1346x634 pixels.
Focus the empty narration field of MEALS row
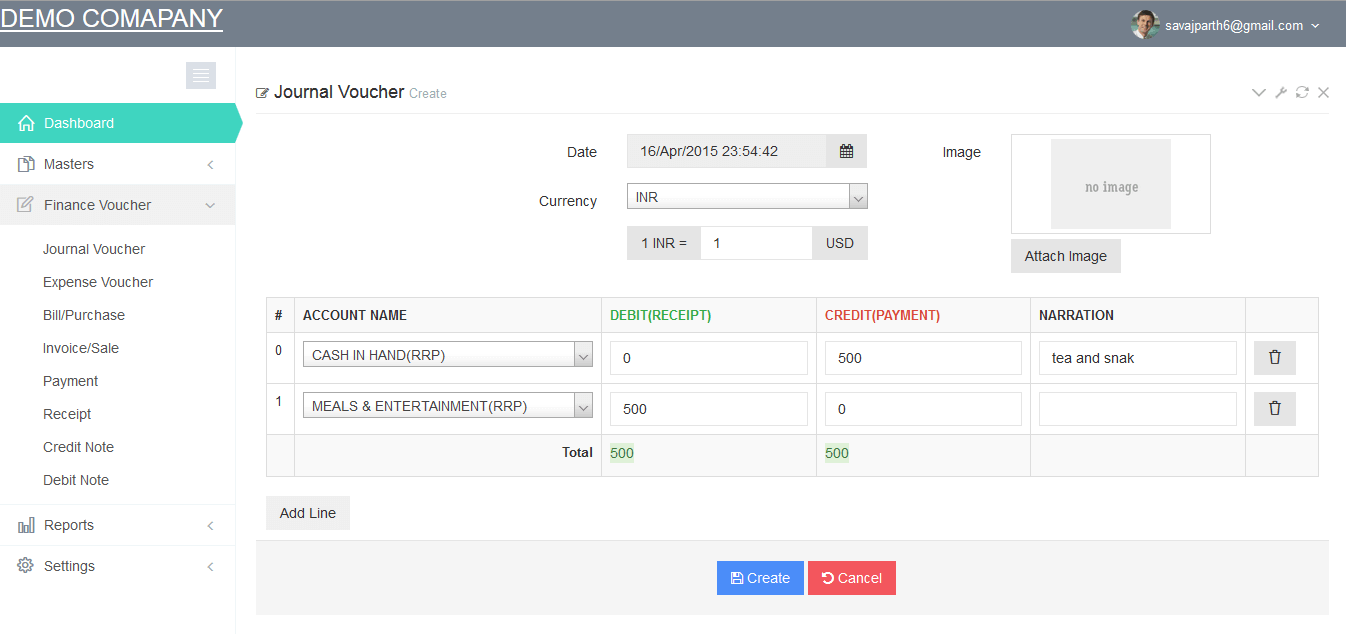[1138, 409]
